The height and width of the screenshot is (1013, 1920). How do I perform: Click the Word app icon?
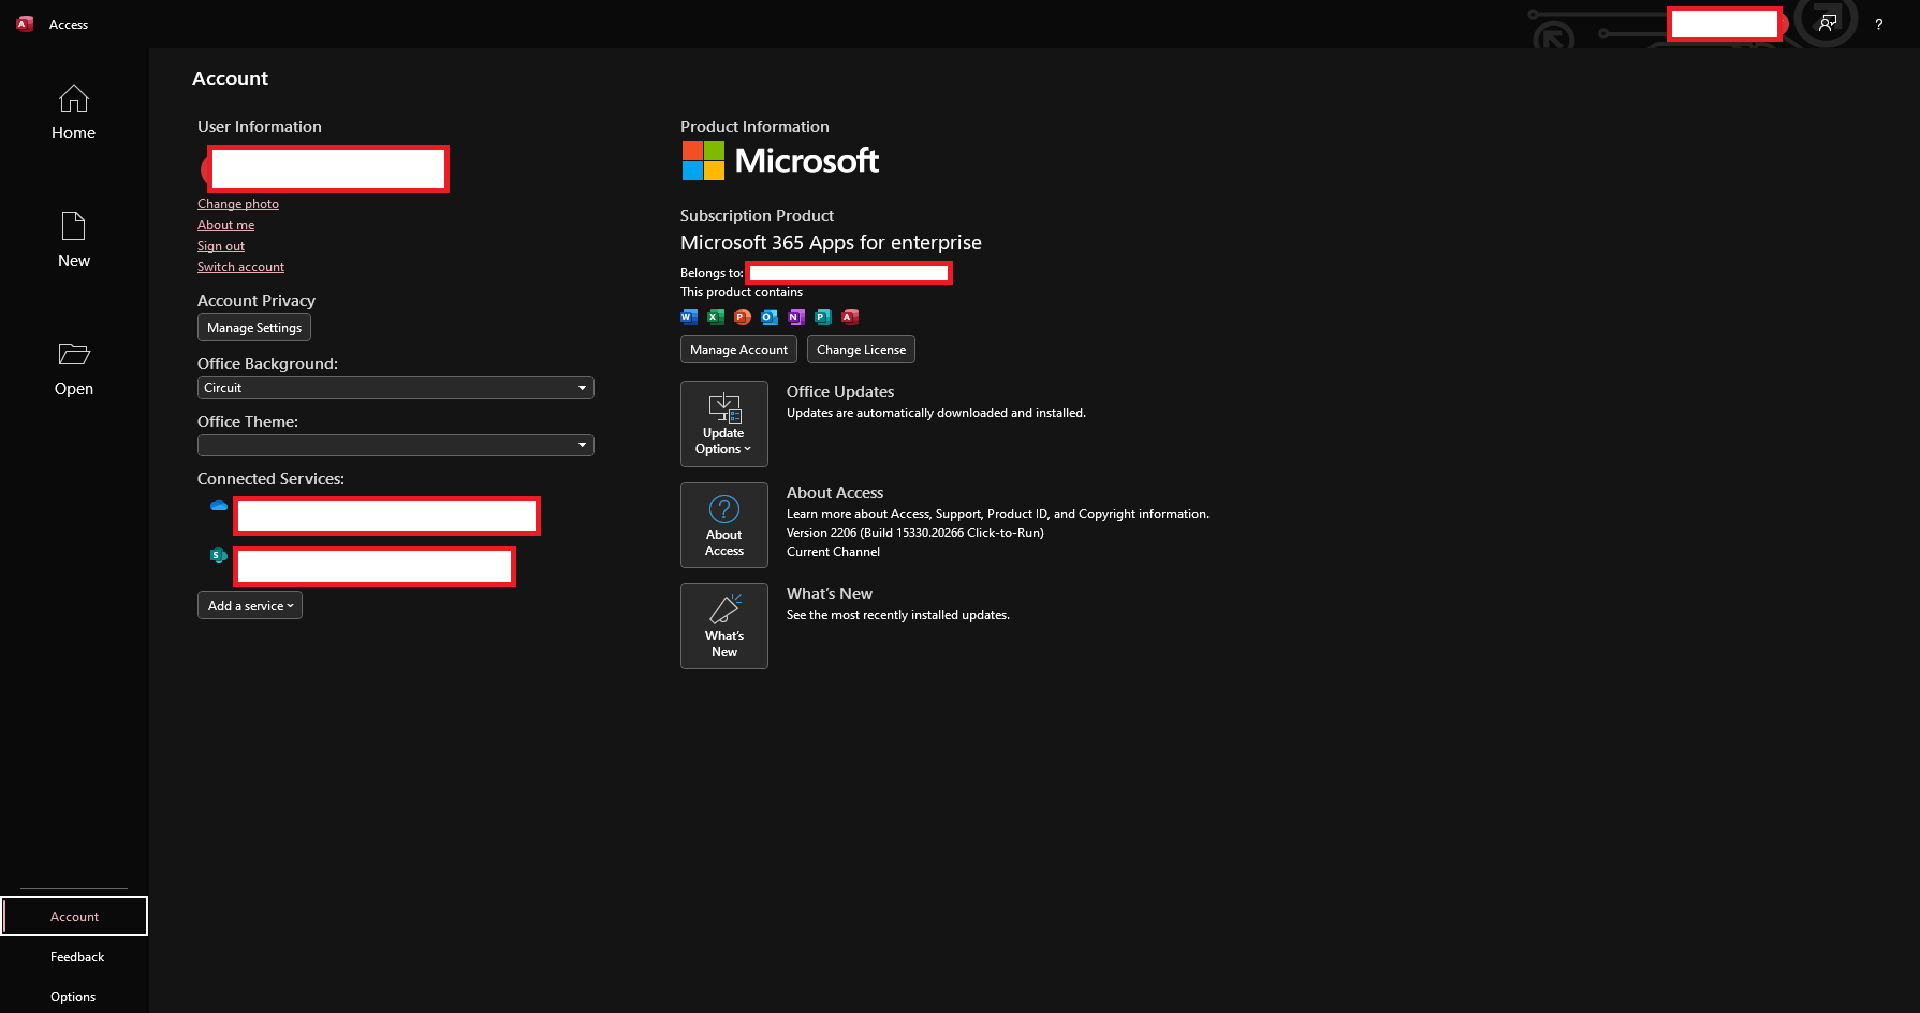689,317
